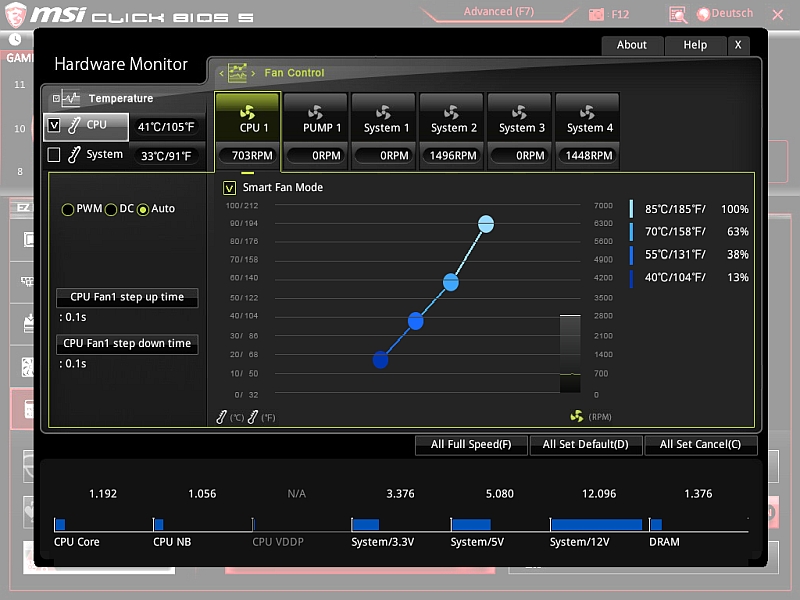The height and width of the screenshot is (600, 800).
Task: Click the 703RPM reading under CPU 1
Action: point(247,156)
